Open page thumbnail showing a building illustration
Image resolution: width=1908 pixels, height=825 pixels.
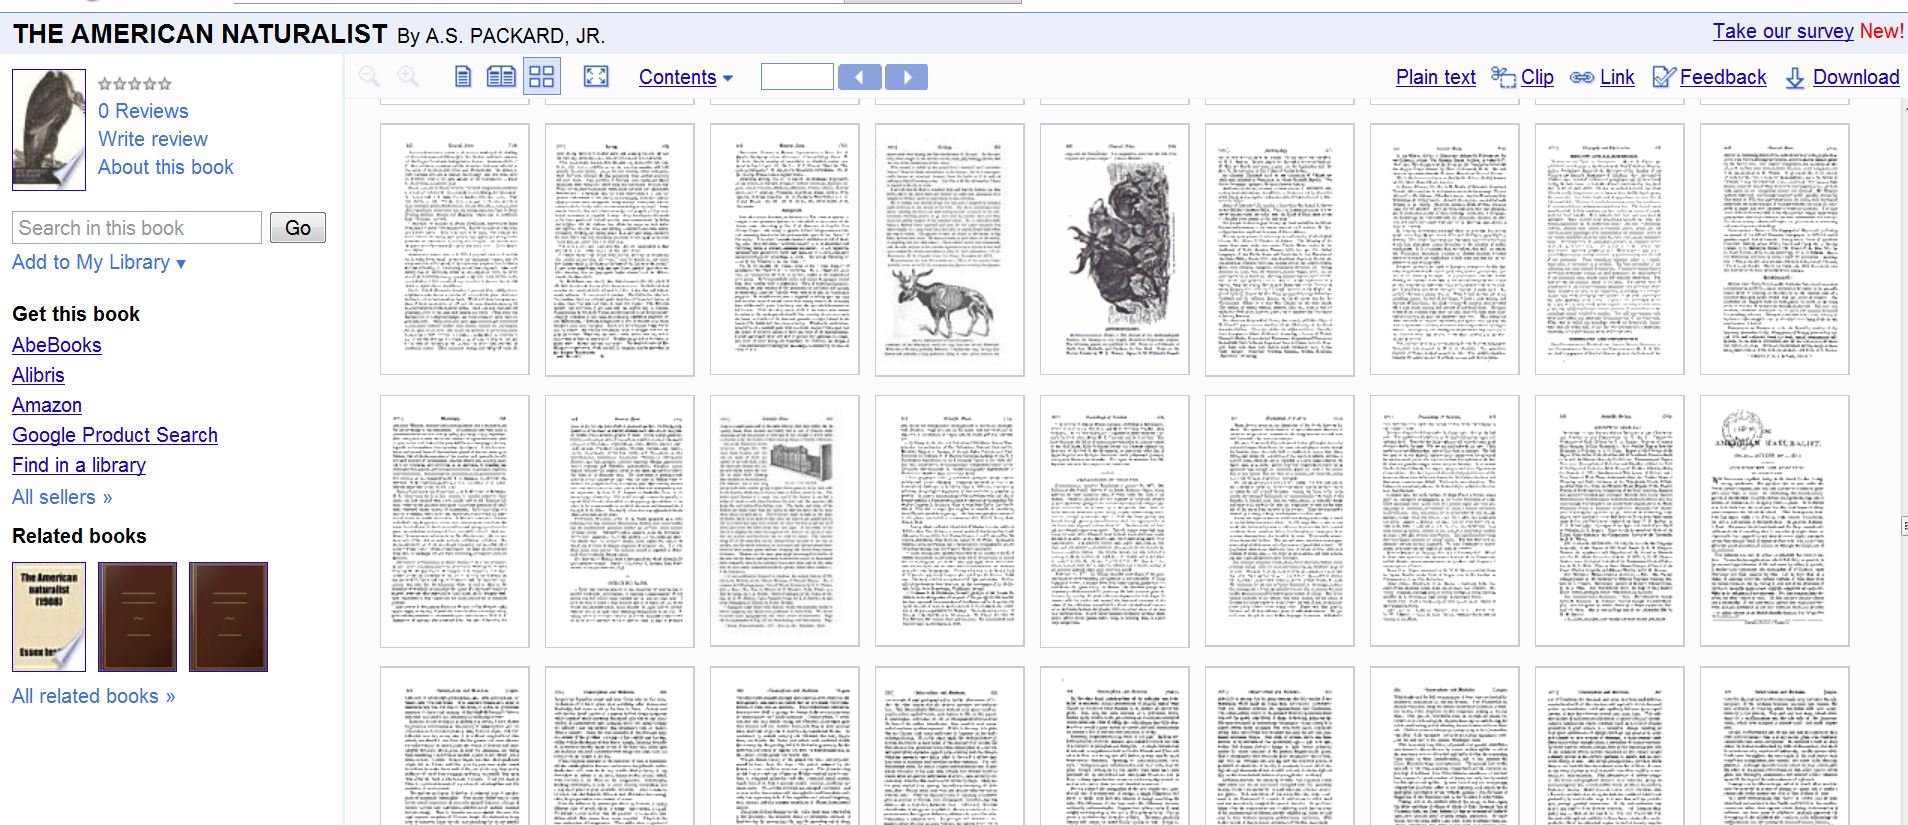click(x=784, y=521)
